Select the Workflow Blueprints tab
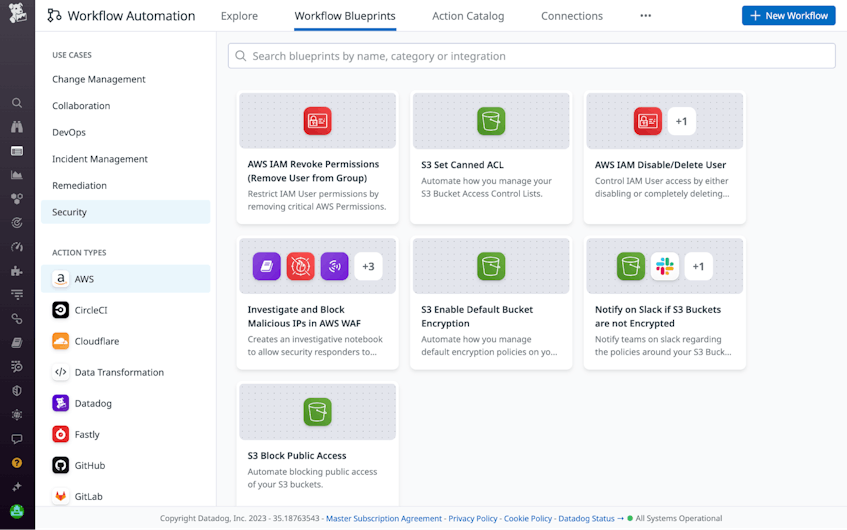 tap(345, 16)
